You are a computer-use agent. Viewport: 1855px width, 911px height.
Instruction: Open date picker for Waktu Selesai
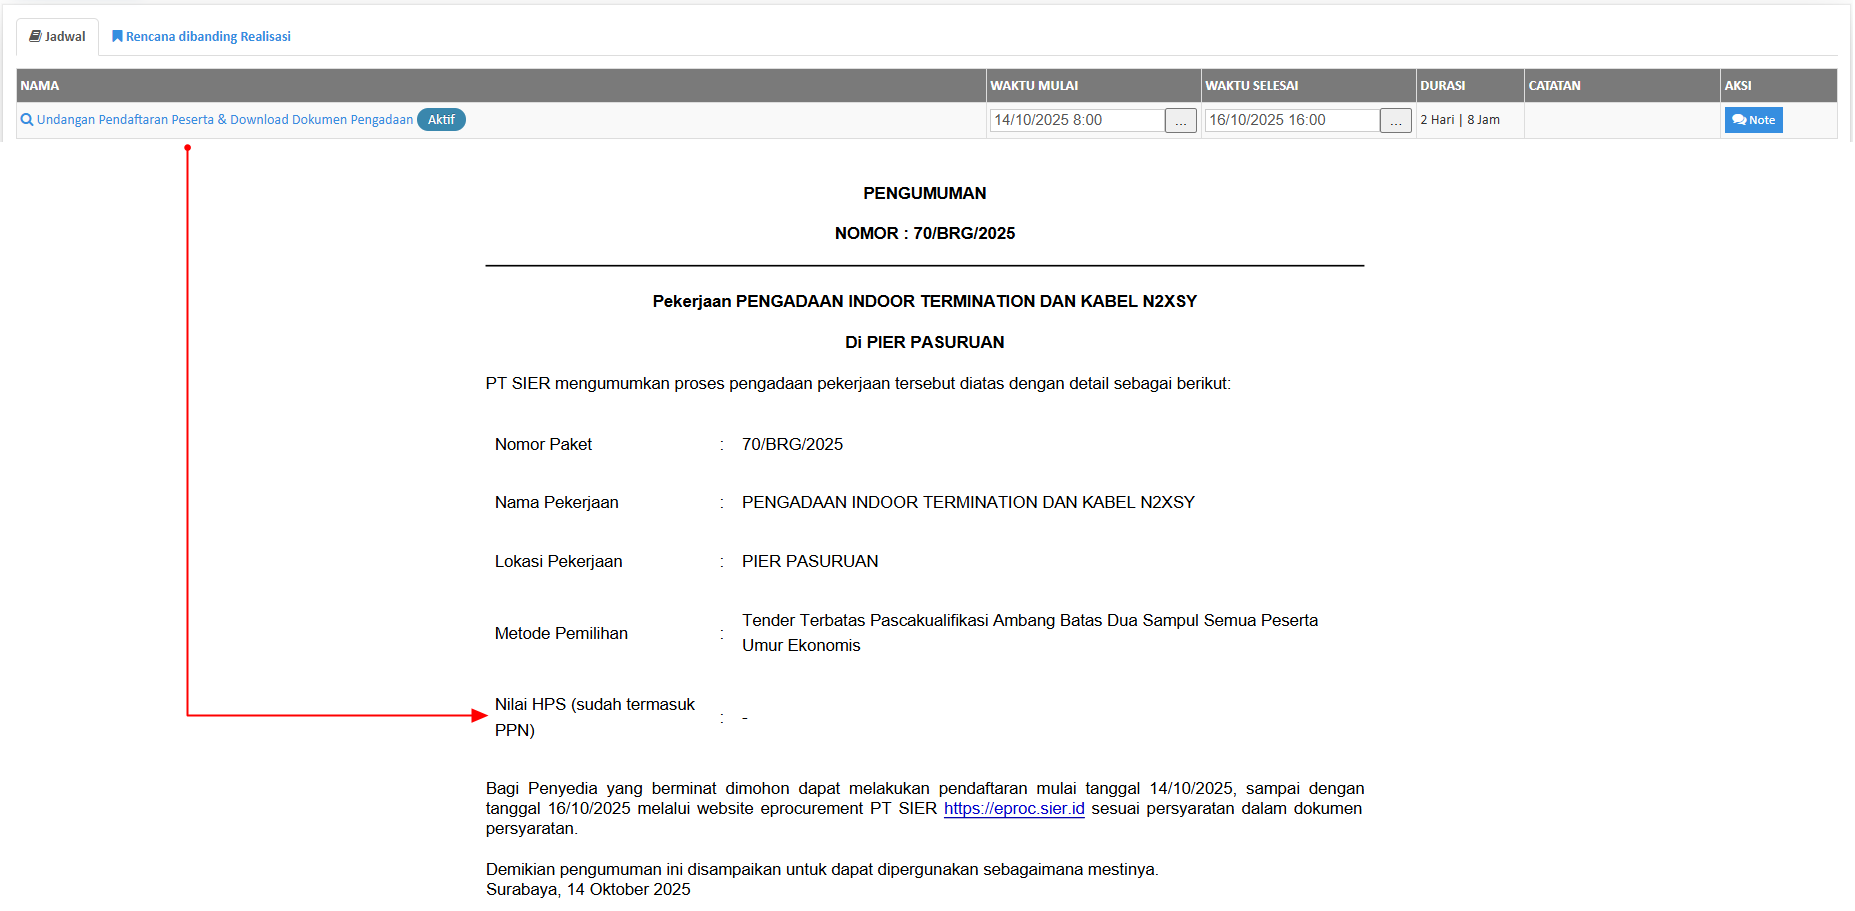(x=1396, y=121)
